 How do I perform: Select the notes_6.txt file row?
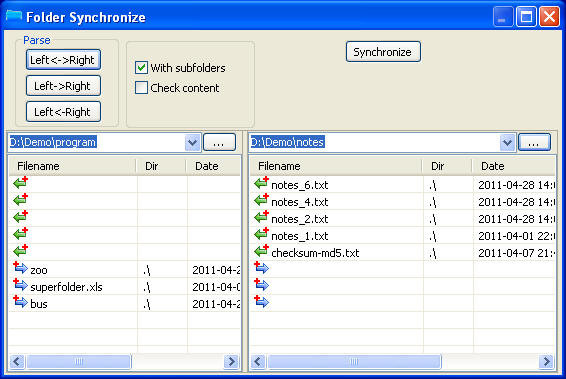tap(402, 185)
